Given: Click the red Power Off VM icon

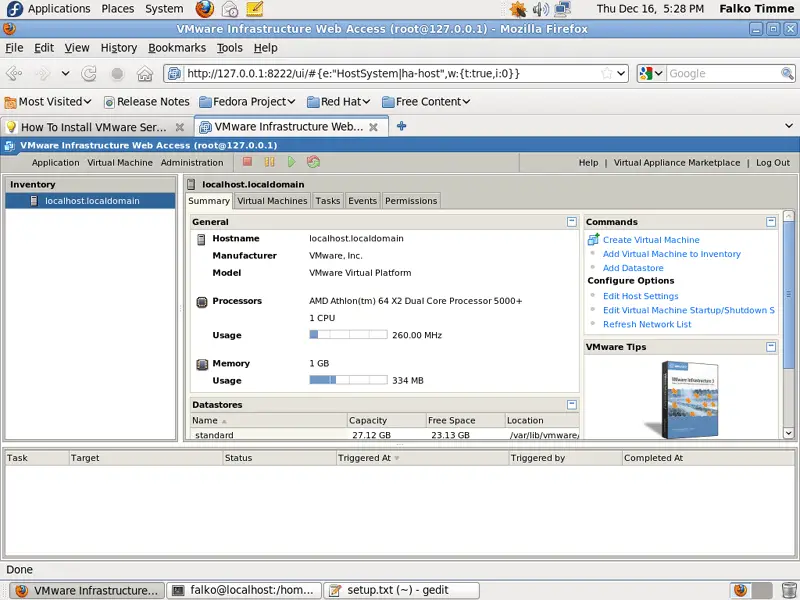Looking at the screenshot, I should [247, 162].
